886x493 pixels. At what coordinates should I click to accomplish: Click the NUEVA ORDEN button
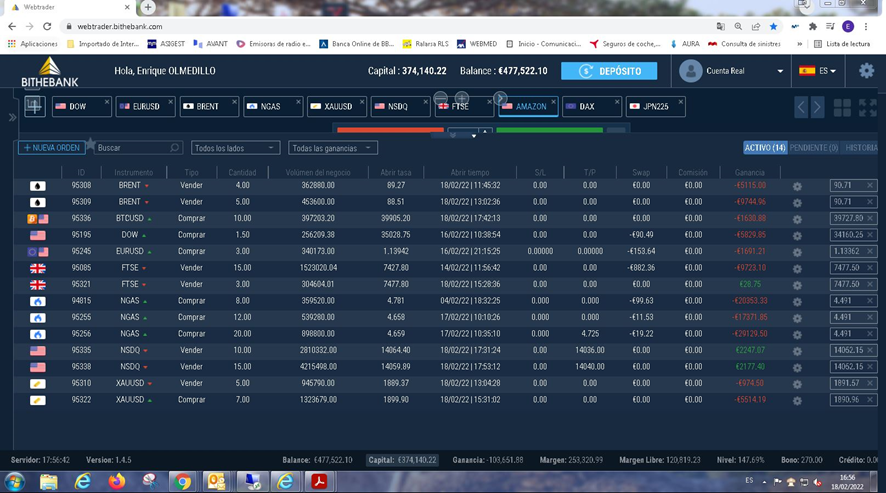(x=51, y=148)
